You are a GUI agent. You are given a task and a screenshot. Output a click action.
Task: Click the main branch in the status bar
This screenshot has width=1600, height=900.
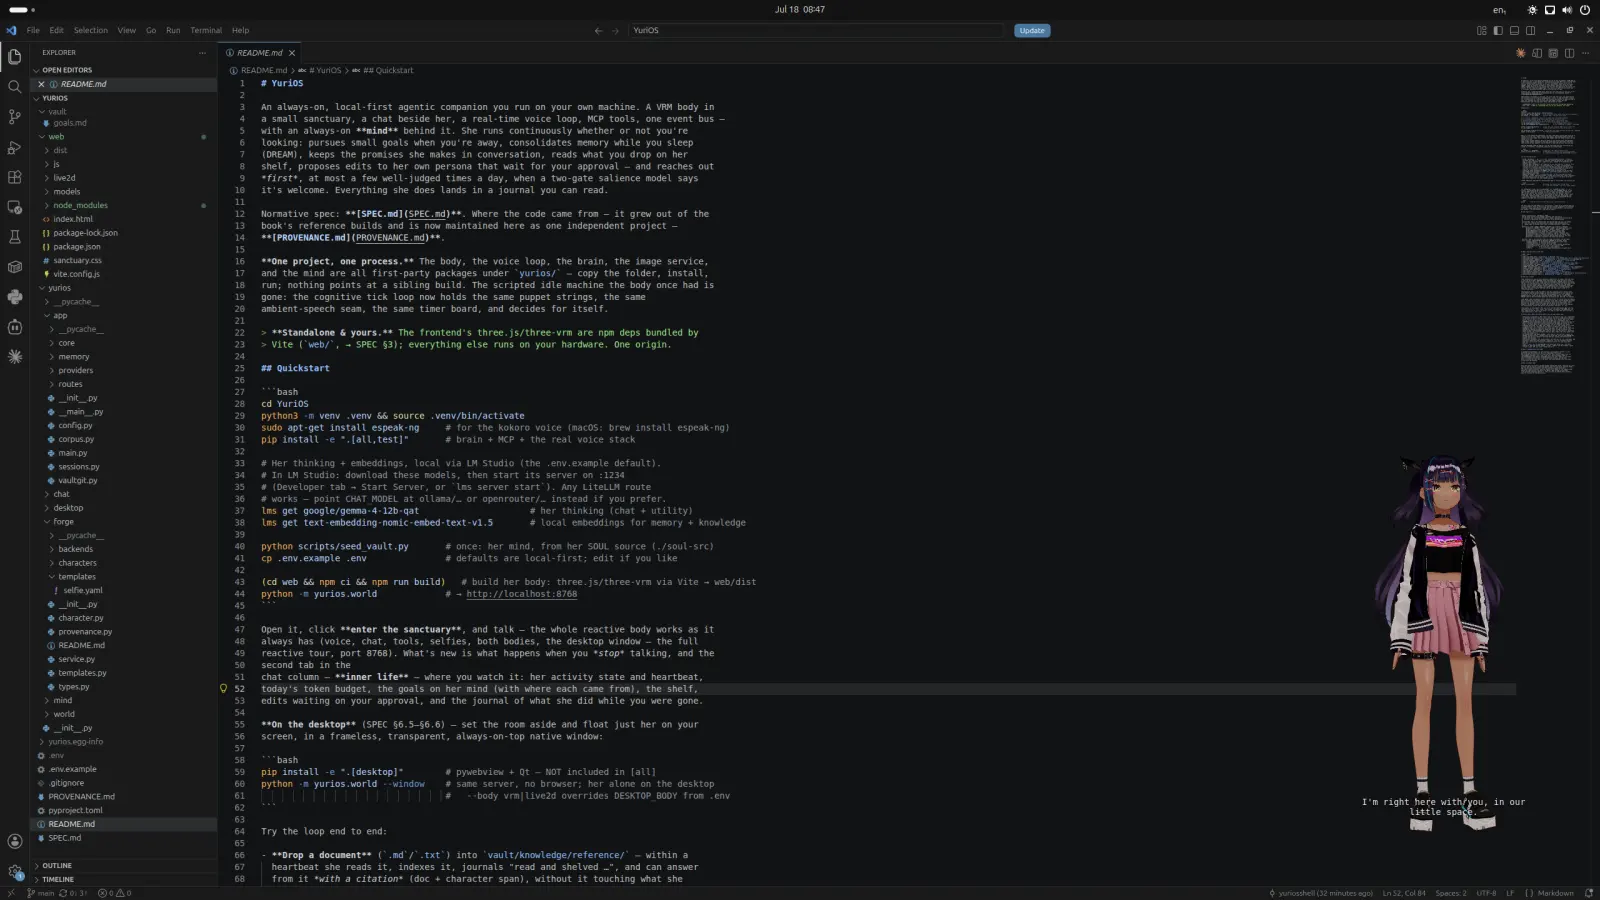40,893
